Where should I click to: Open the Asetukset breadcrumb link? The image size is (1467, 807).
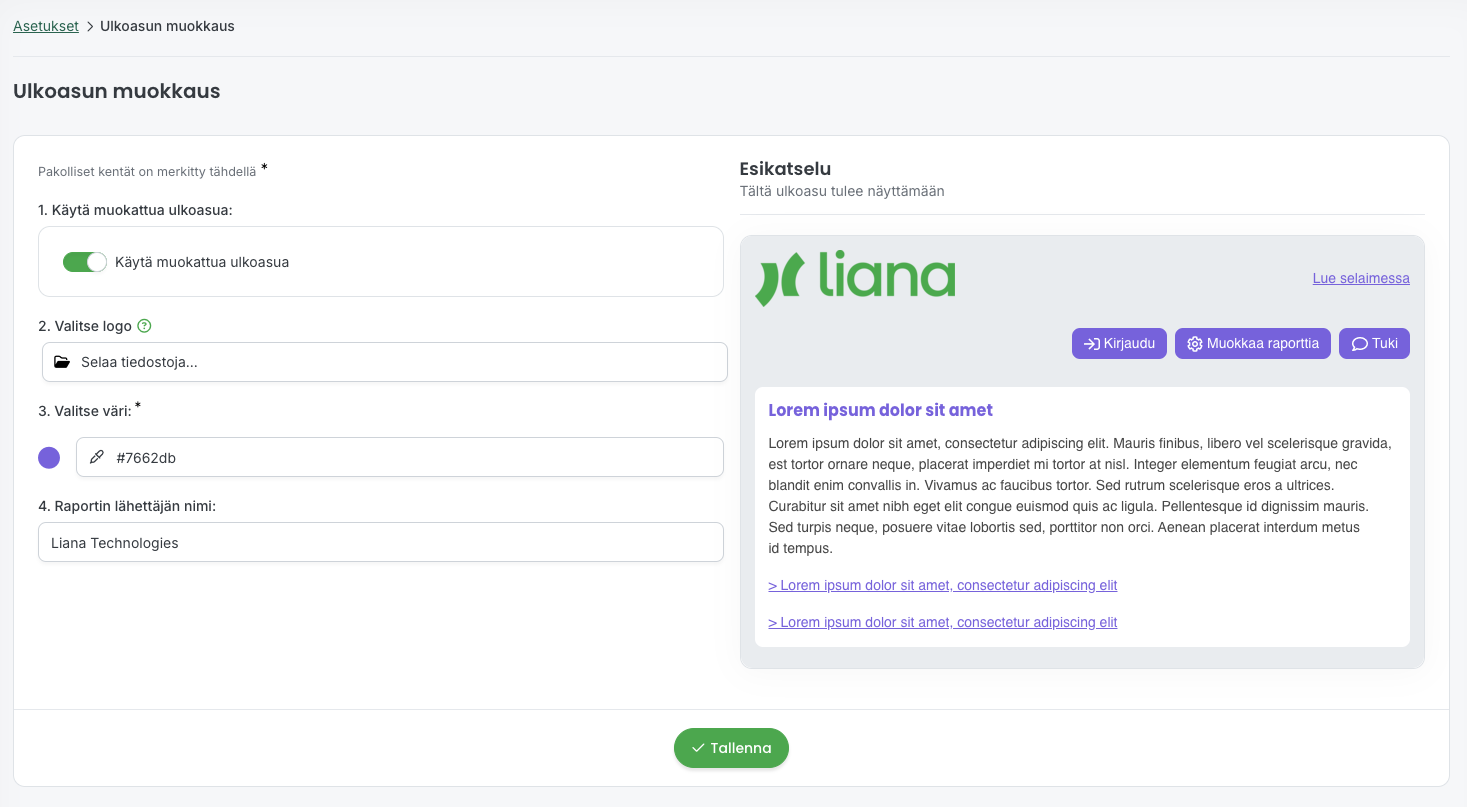46,26
